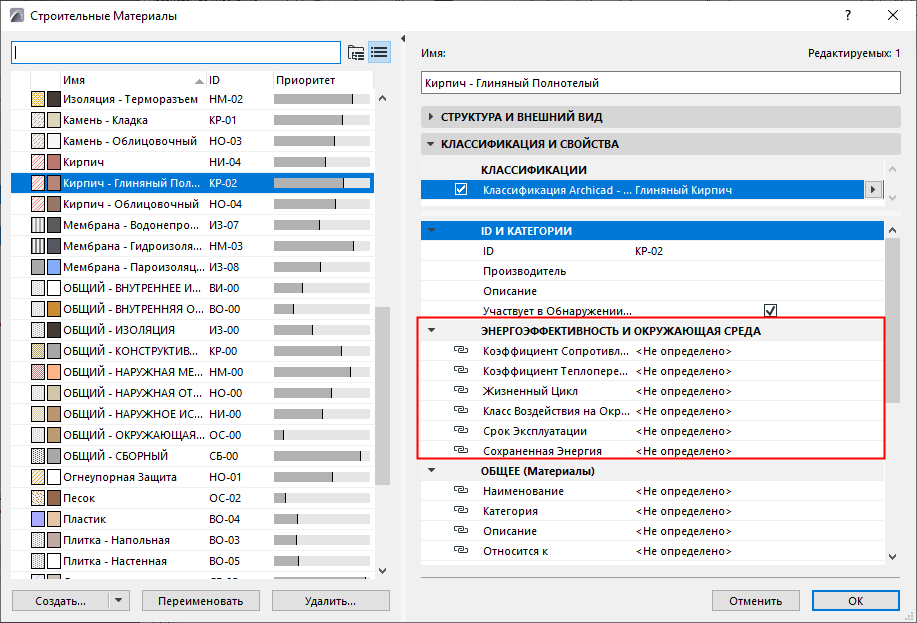Click hatch pattern icon of Камень - Кладка

click(38, 120)
